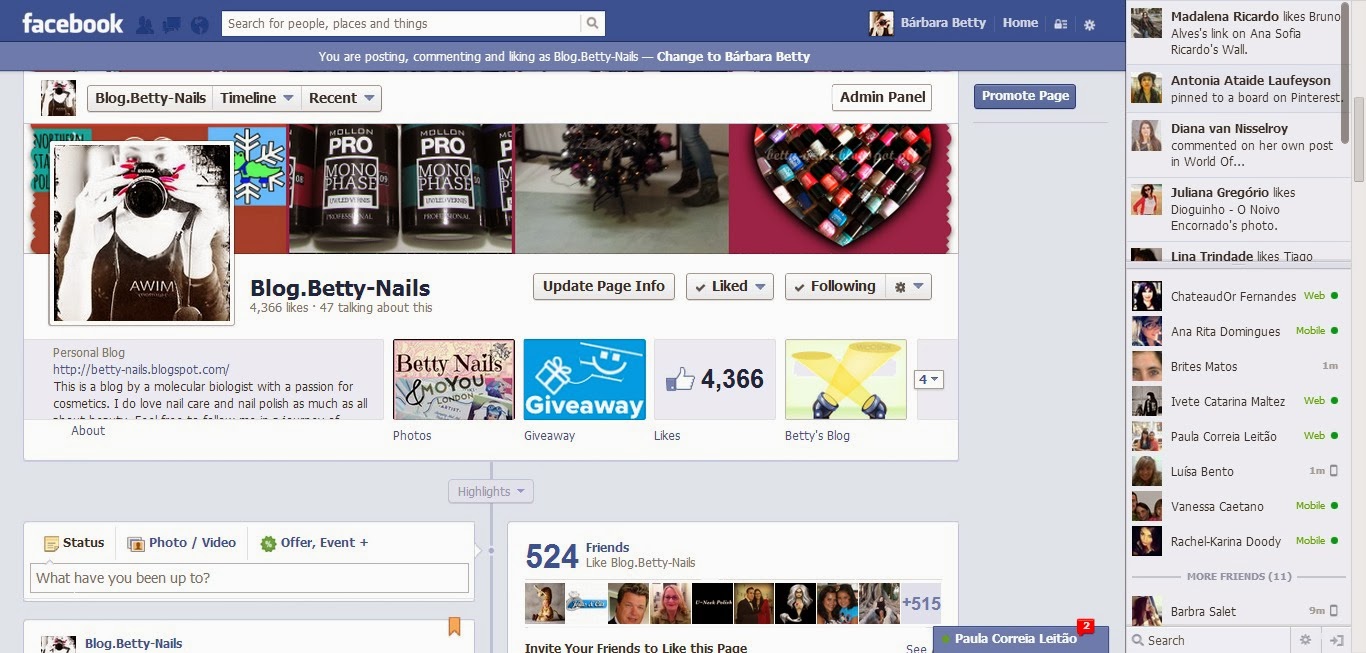Click hide sidebar icon beside chat search

point(1335,640)
